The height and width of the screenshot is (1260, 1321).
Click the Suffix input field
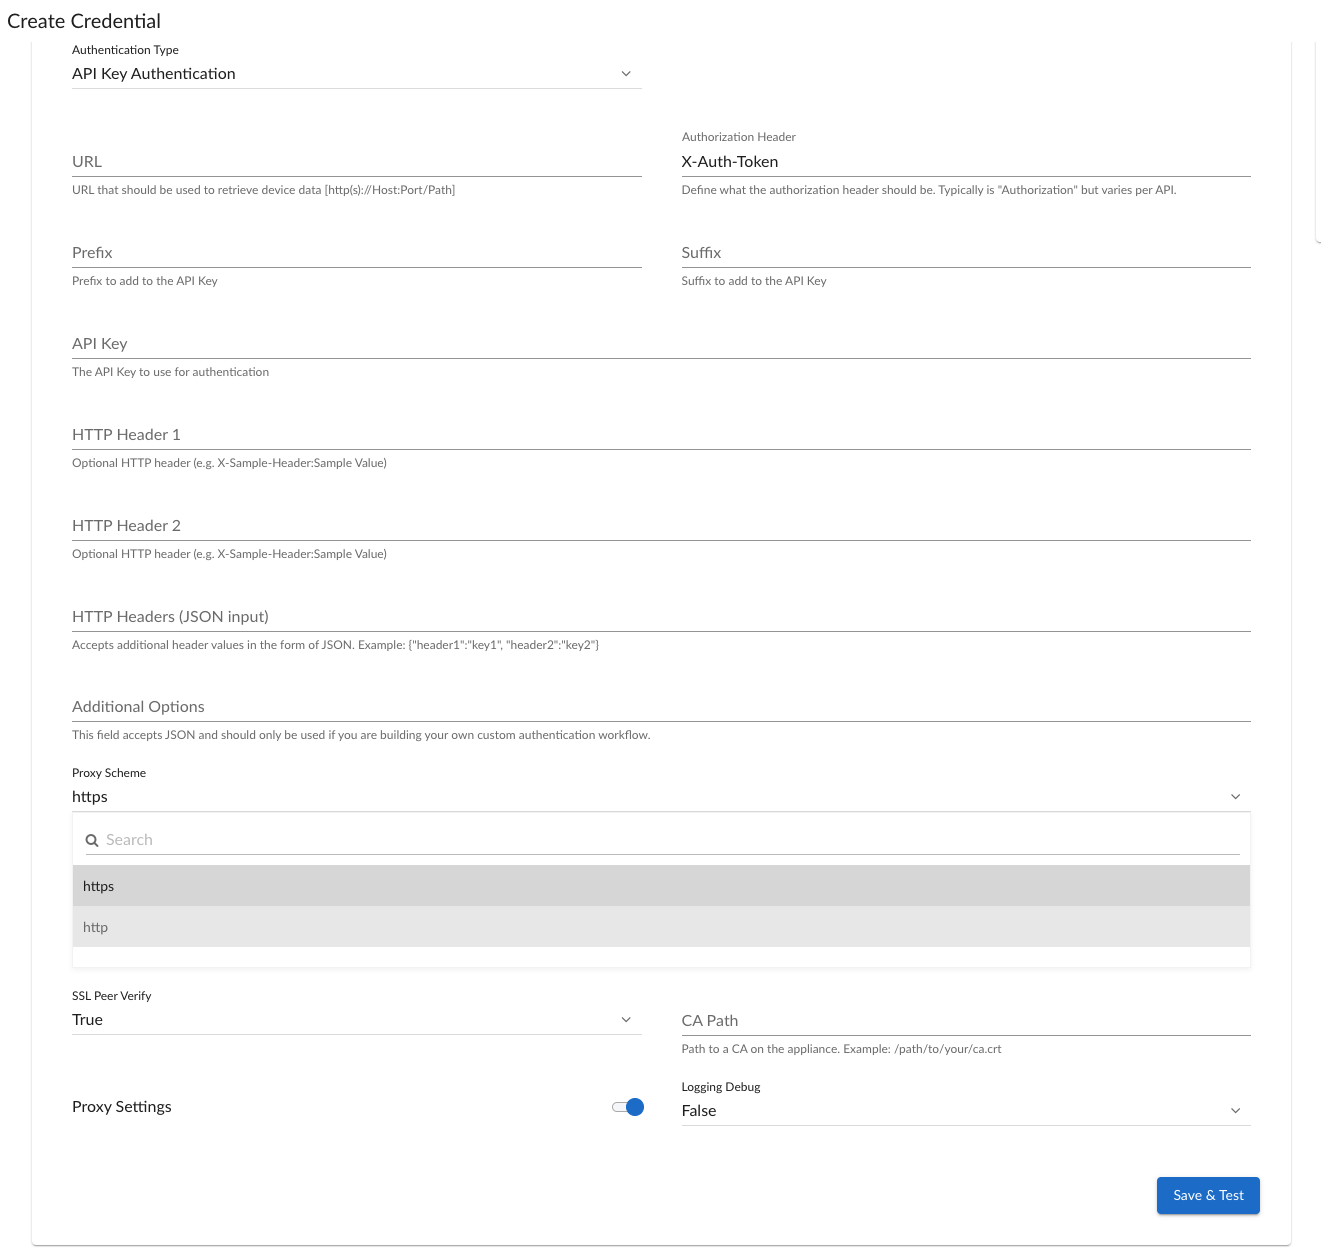[x=965, y=253]
